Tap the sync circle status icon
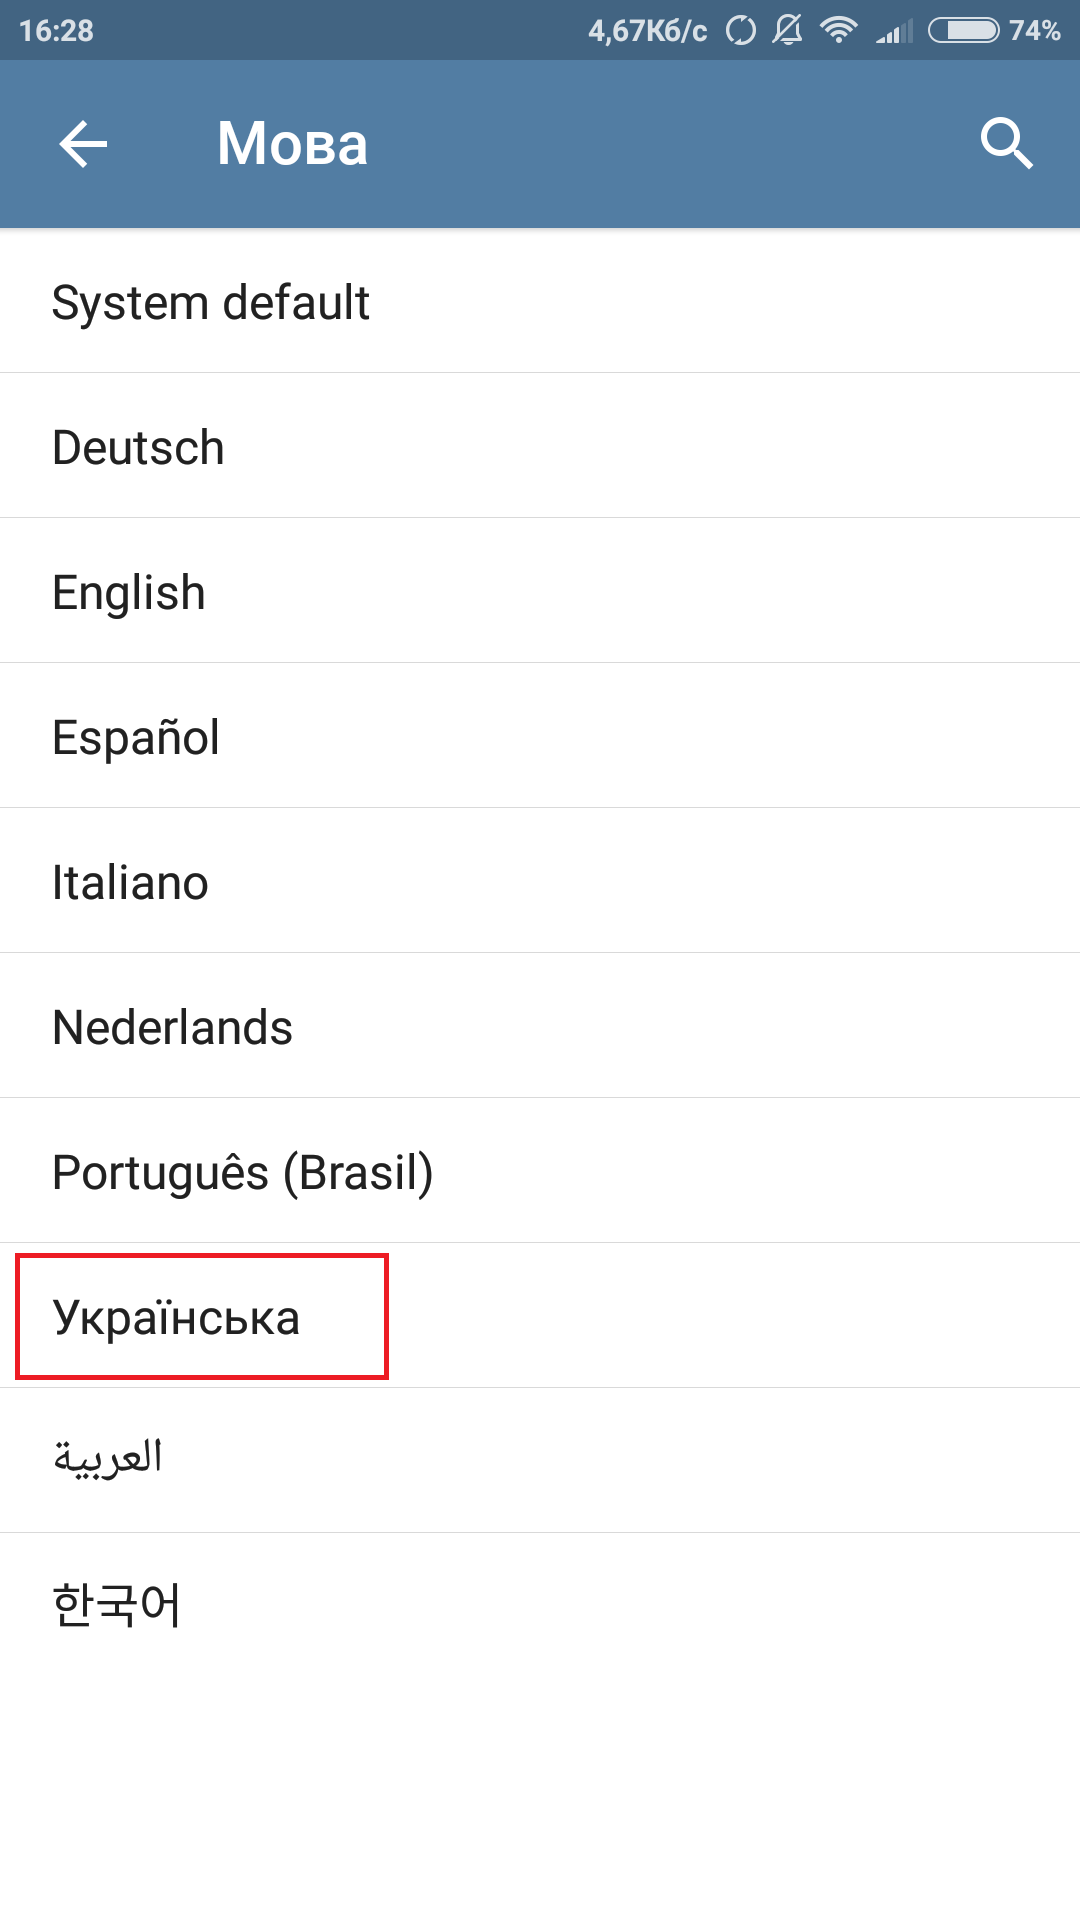This screenshot has height=1920, width=1080. point(740,30)
